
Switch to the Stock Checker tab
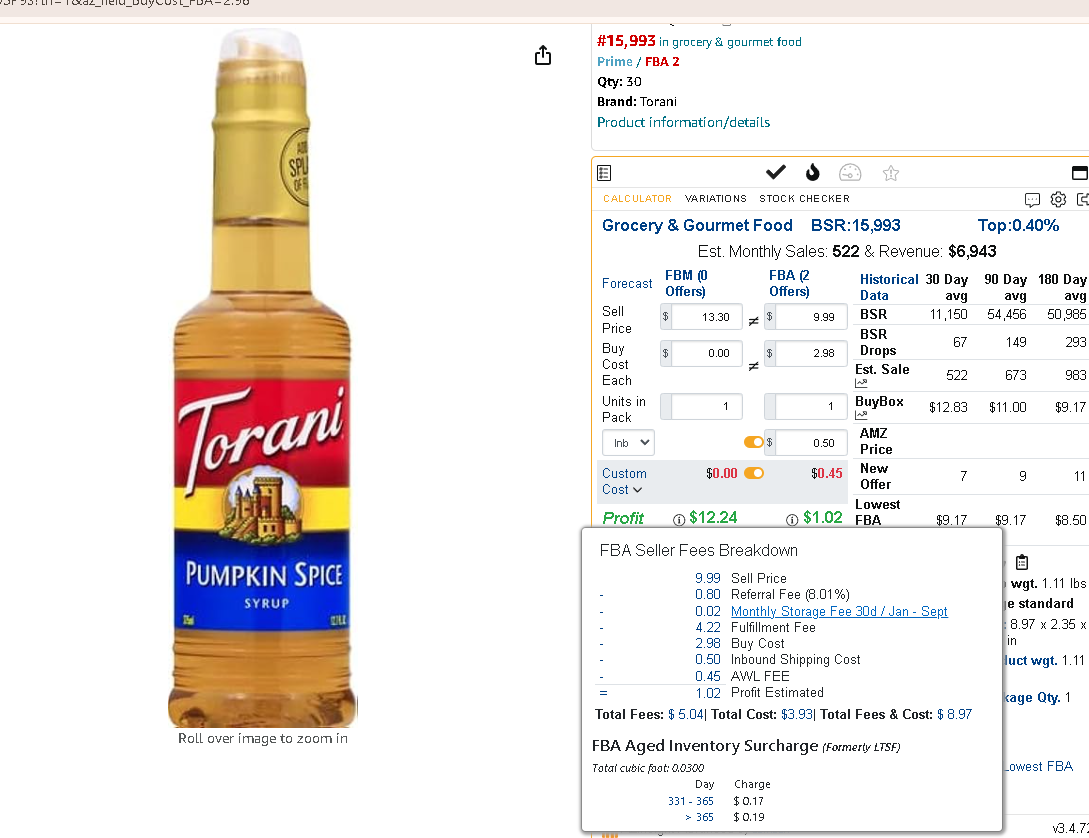tap(804, 199)
